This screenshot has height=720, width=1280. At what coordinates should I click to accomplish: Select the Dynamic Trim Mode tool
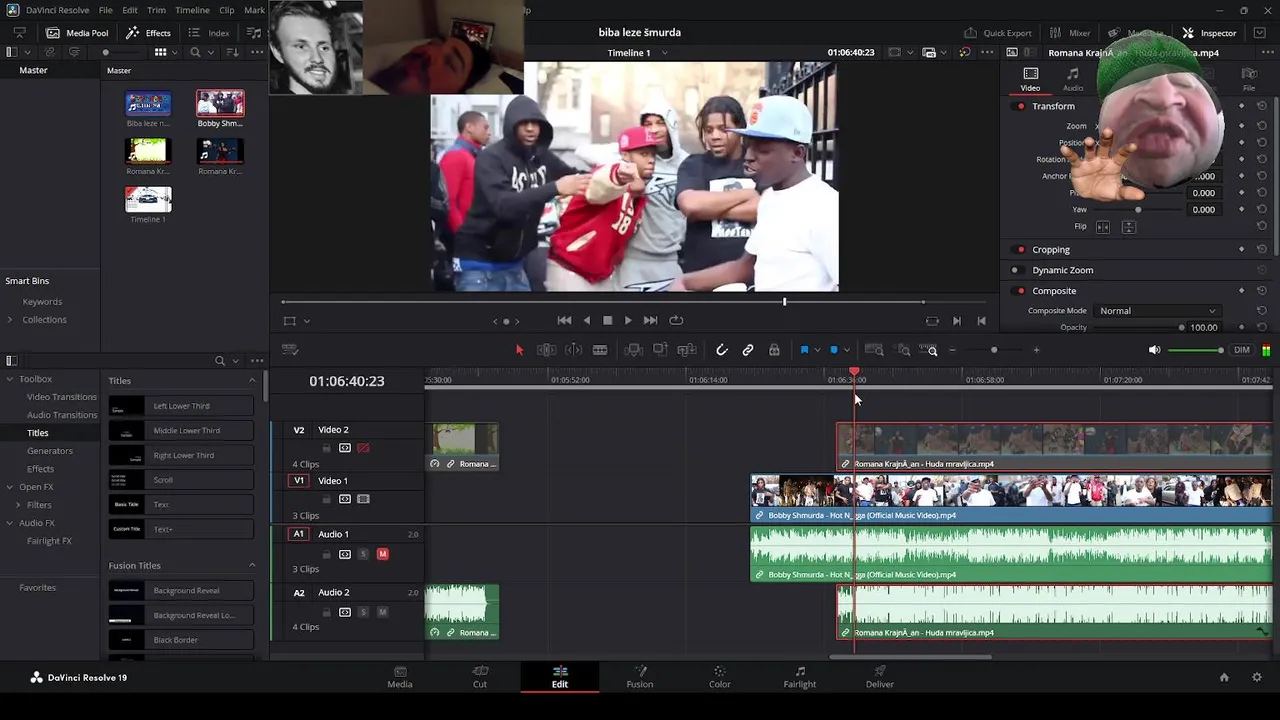point(573,350)
